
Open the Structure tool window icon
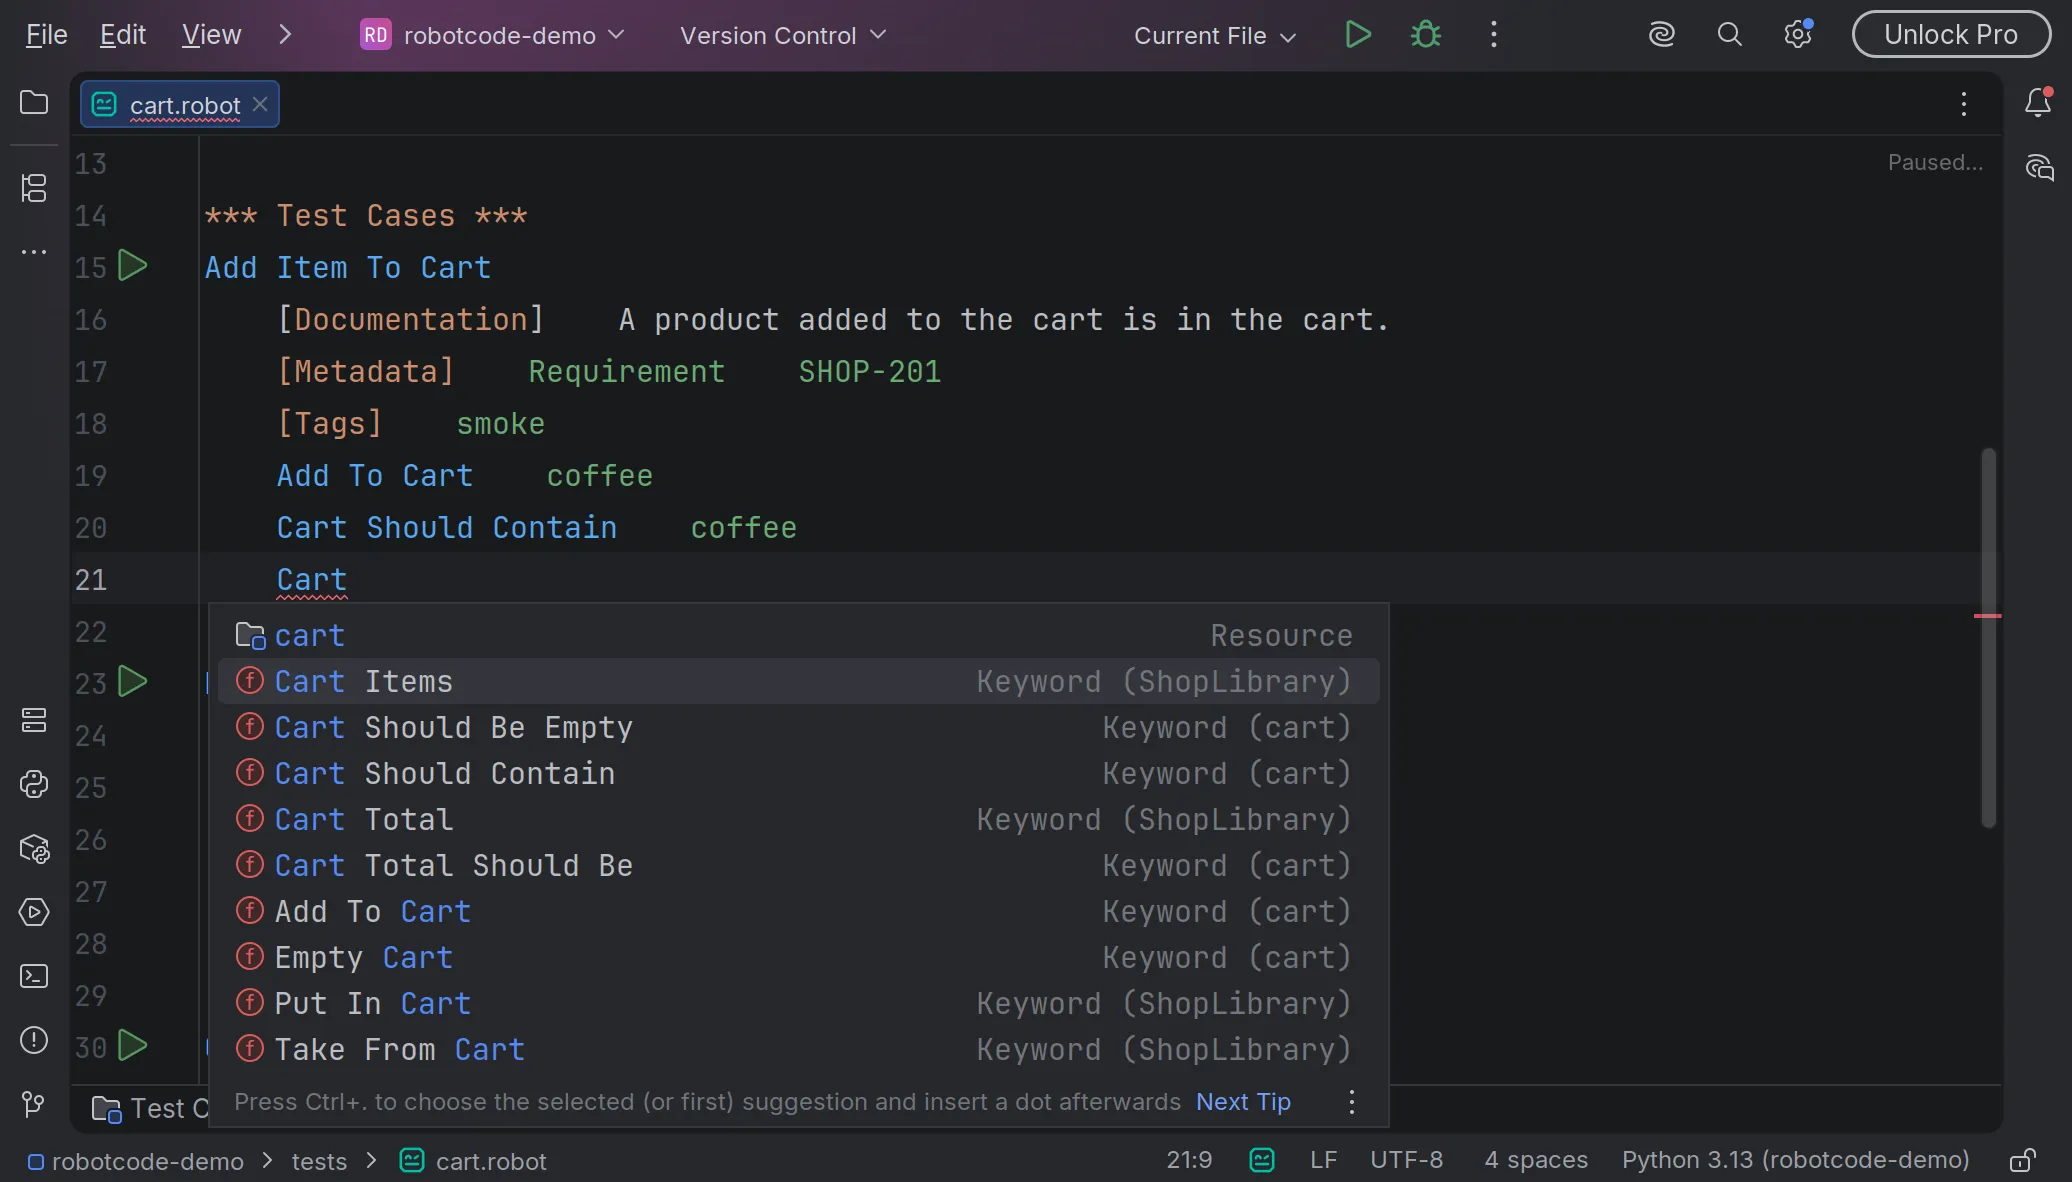tap(34, 188)
